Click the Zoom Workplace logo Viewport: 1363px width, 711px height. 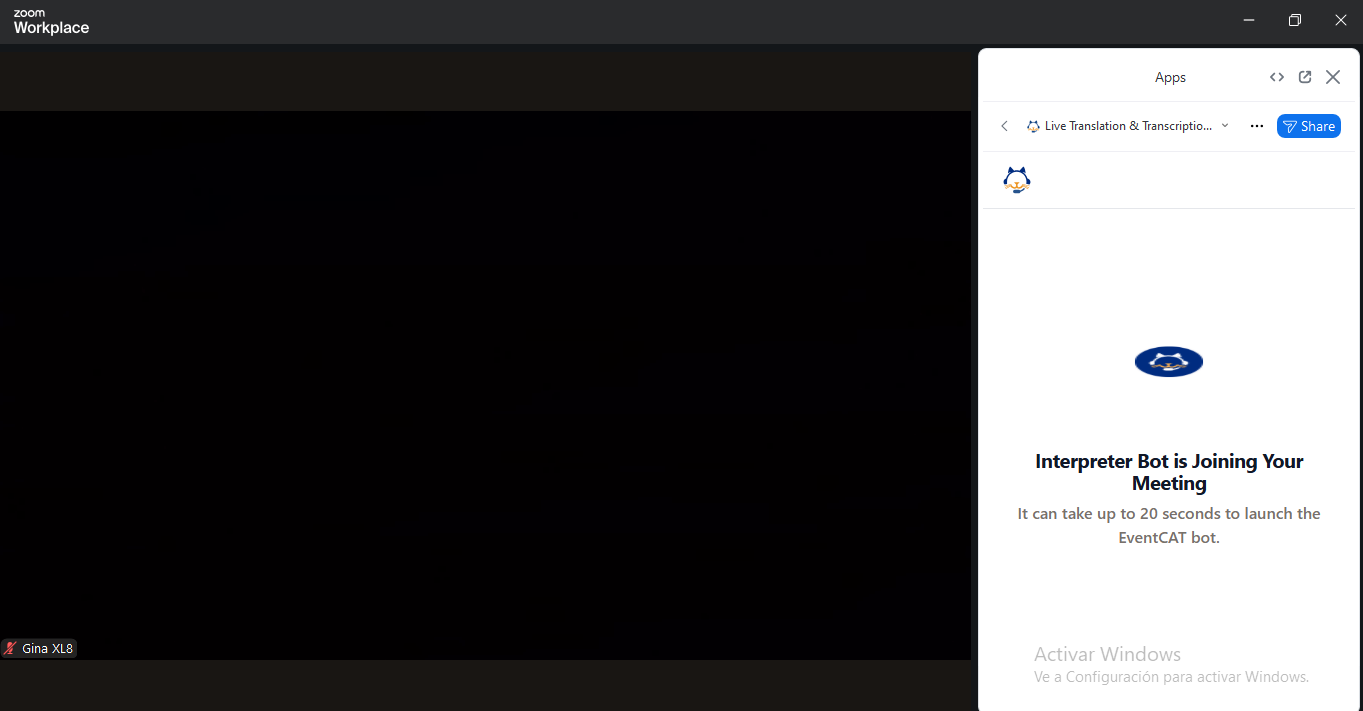pos(51,22)
